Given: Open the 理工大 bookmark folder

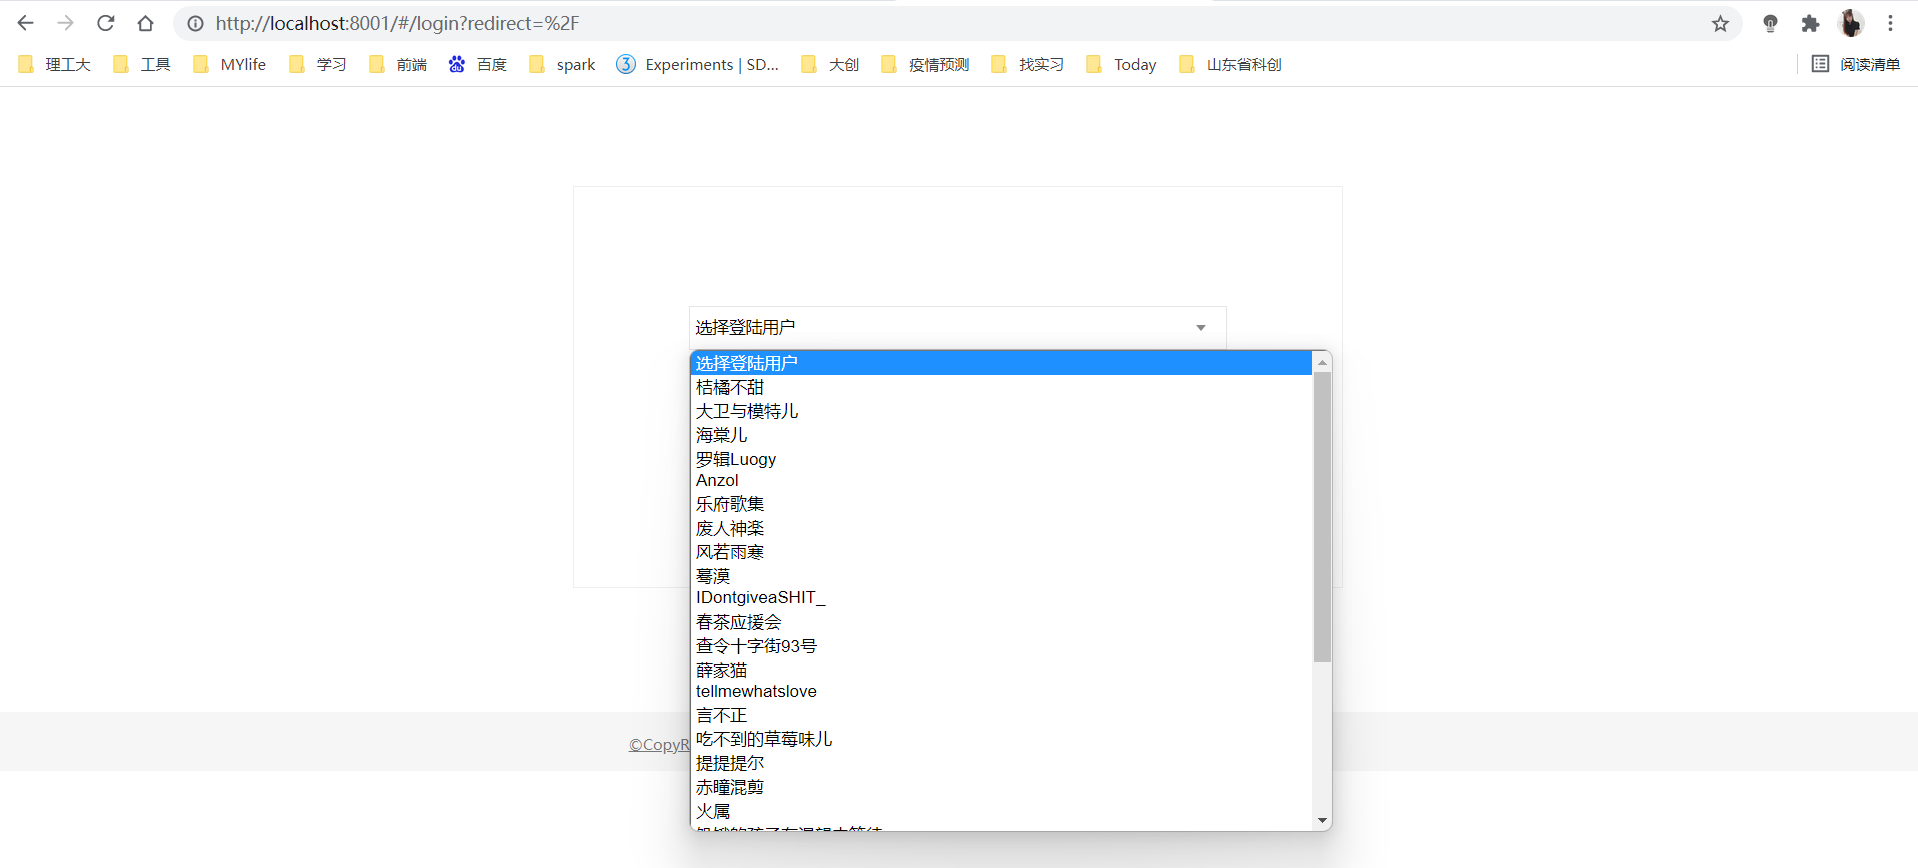Looking at the screenshot, I should pos(55,64).
